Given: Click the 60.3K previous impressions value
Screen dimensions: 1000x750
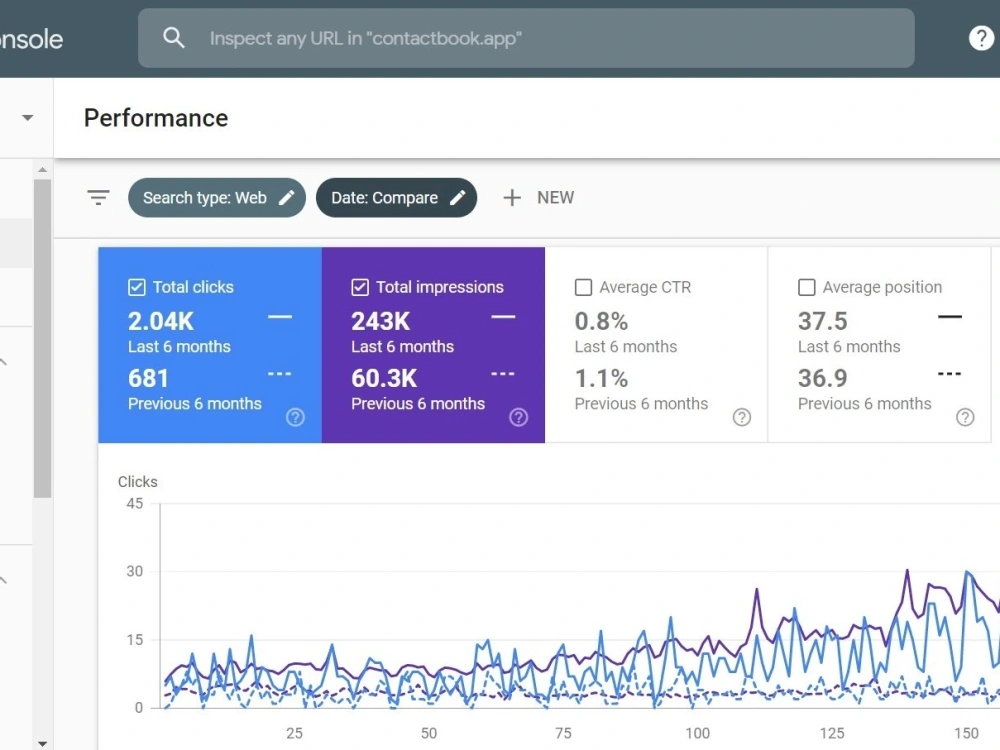Looking at the screenshot, I should pyautogui.click(x=384, y=378).
